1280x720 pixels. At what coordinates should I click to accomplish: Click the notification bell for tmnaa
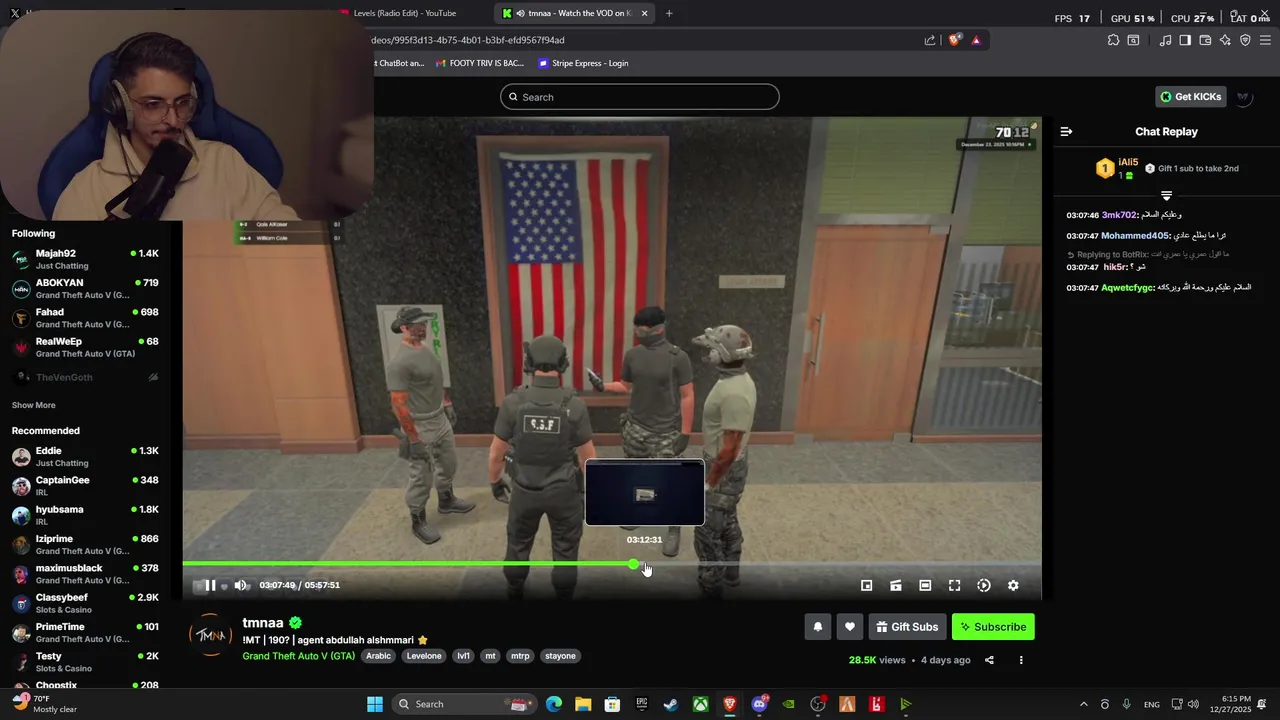pos(817,627)
